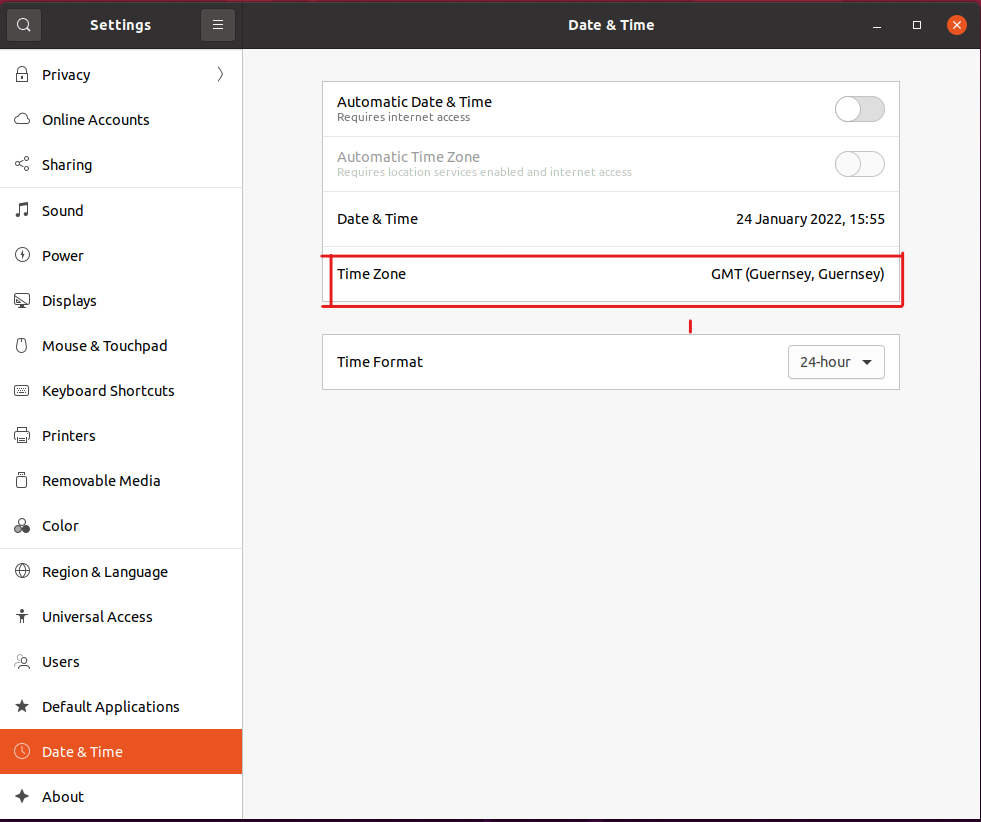981x822 pixels.
Task: Click the Online Accounts cloud icon
Action: point(22,120)
